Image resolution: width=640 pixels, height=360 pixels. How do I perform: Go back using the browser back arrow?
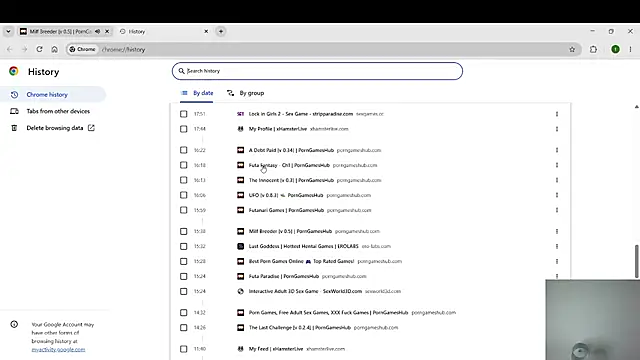10,49
